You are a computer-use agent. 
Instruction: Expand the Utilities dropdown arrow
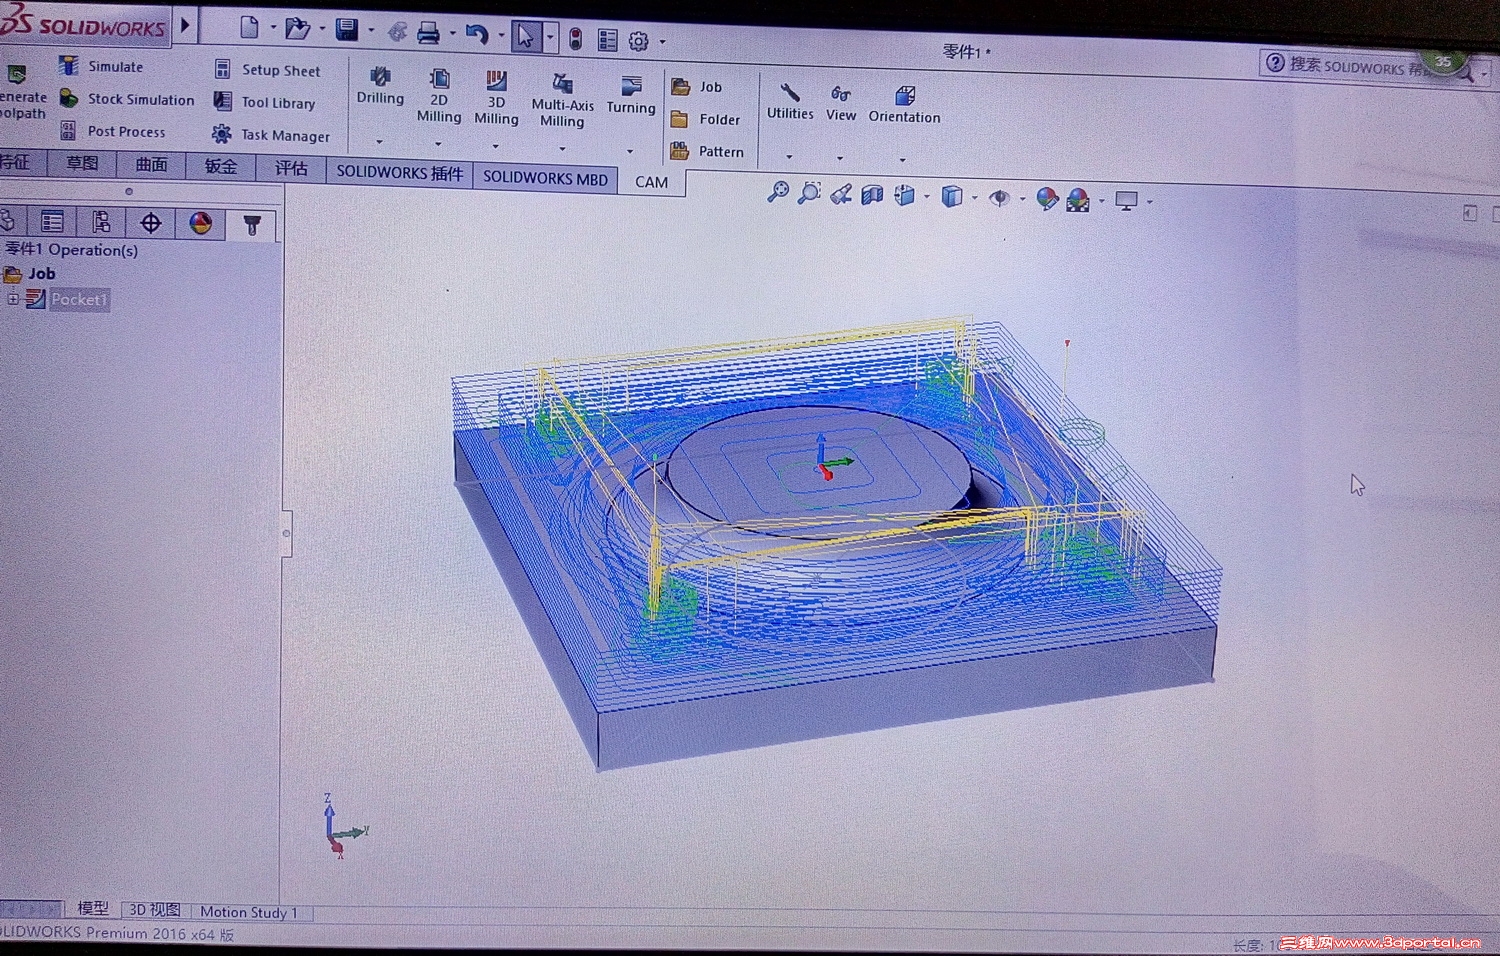pyautogui.click(x=789, y=156)
